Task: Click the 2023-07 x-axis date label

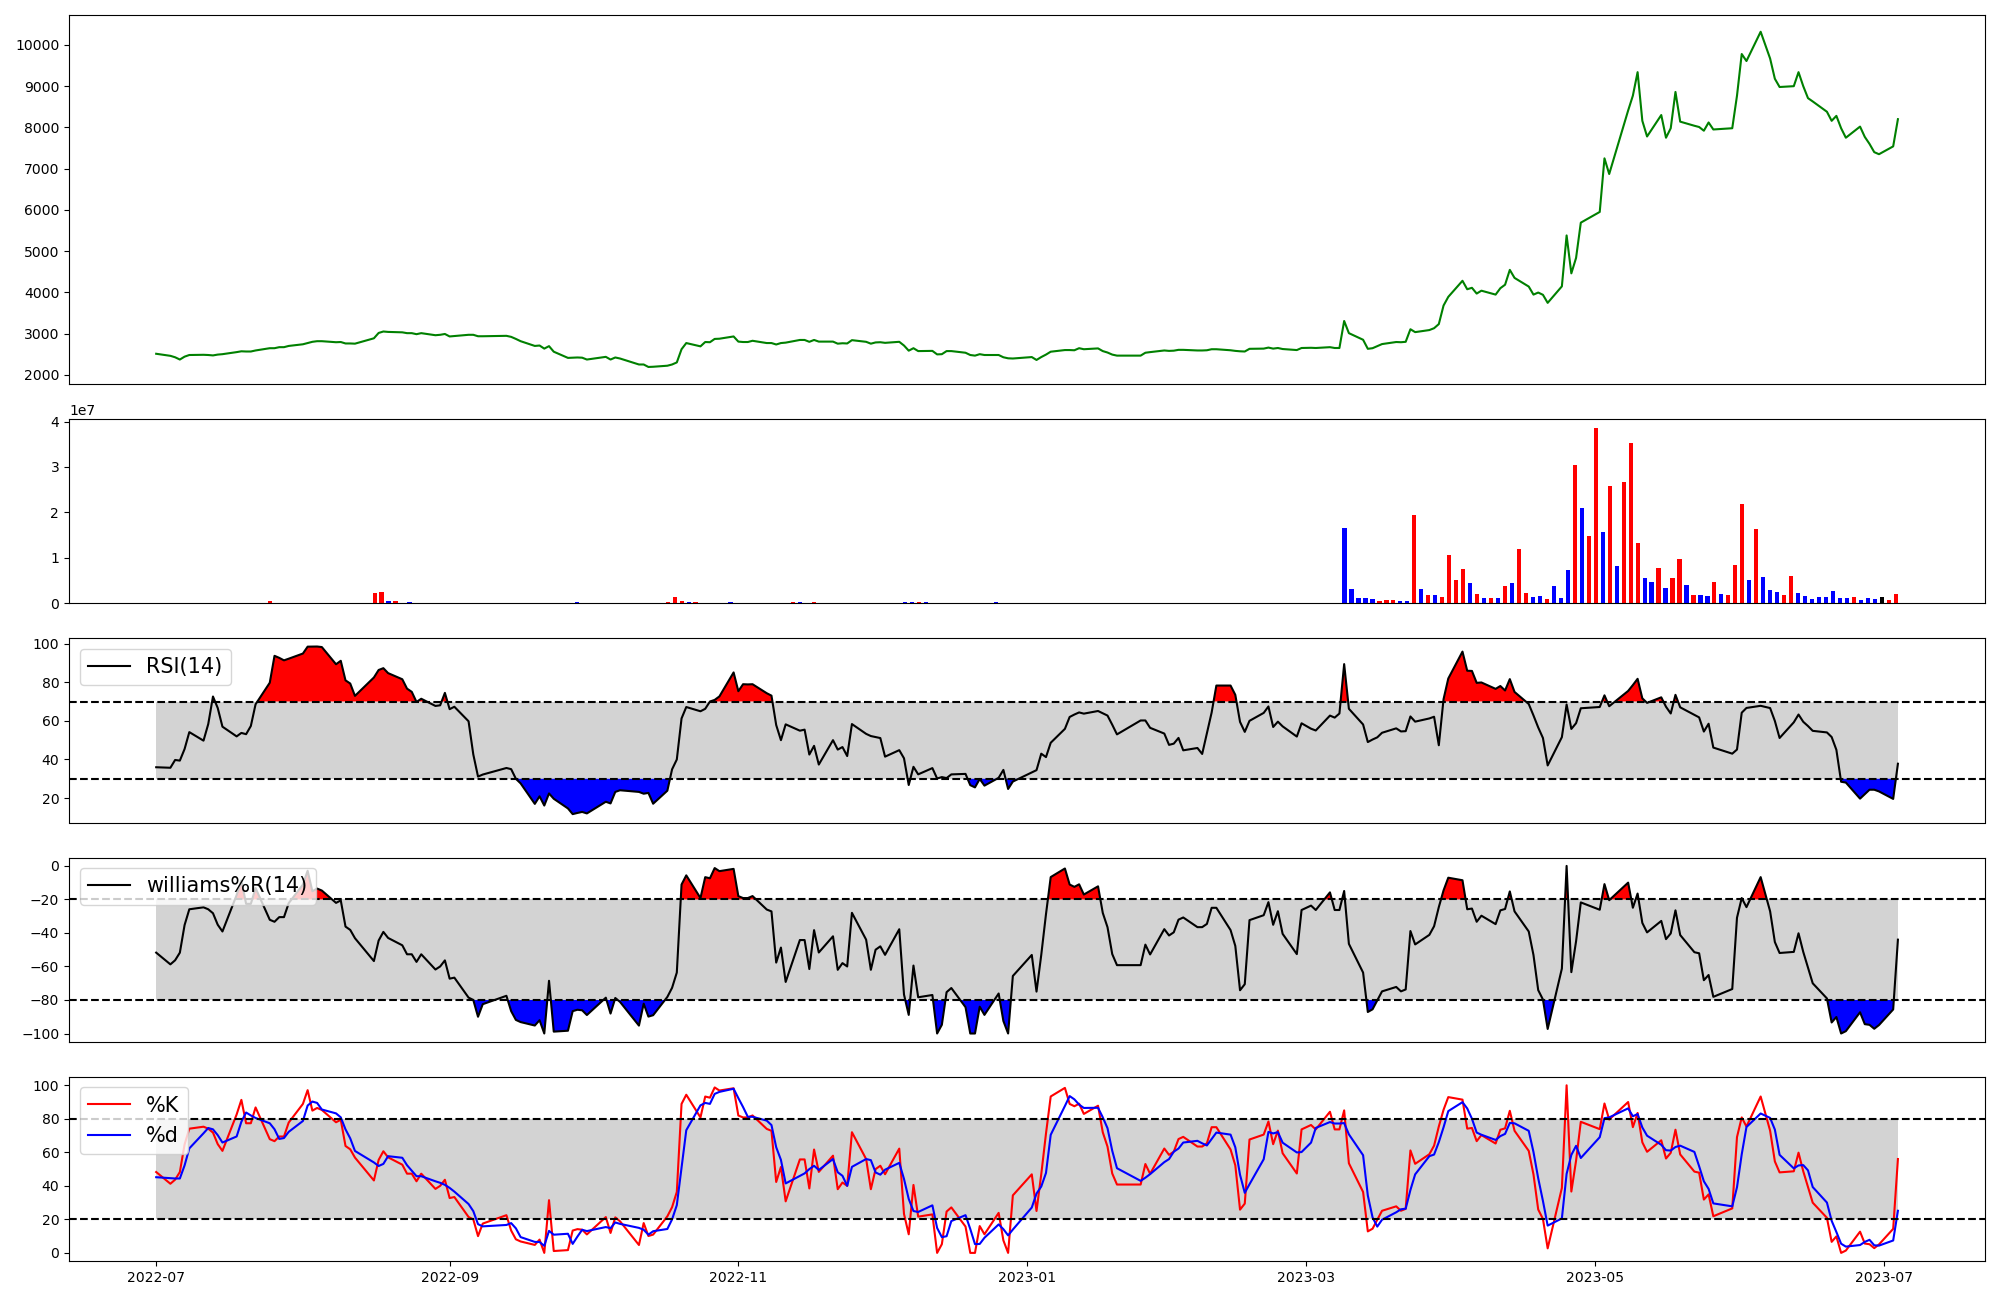Action: (x=1884, y=1277)
